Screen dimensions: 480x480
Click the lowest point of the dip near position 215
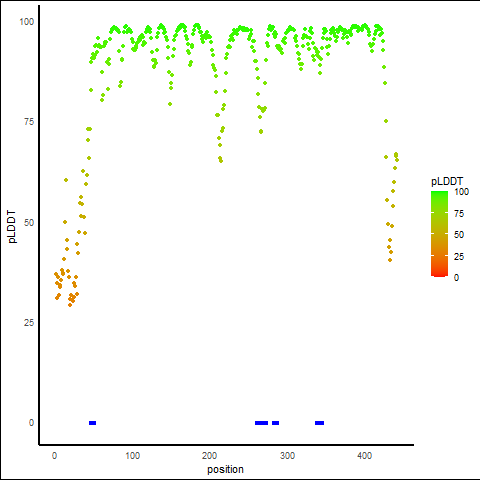221,161
